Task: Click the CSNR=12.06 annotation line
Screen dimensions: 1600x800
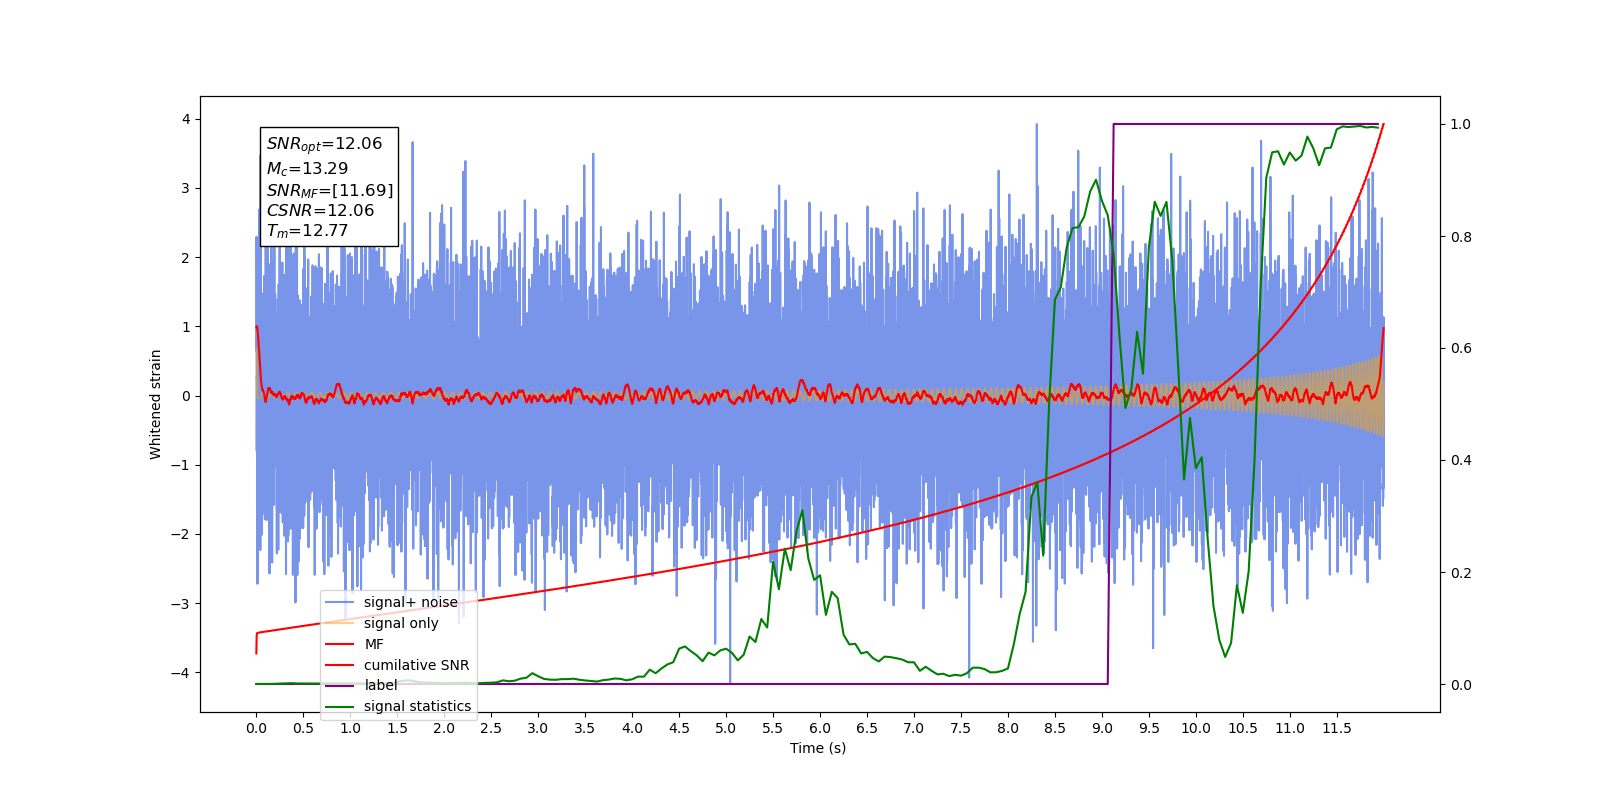Action: point(320,211)
